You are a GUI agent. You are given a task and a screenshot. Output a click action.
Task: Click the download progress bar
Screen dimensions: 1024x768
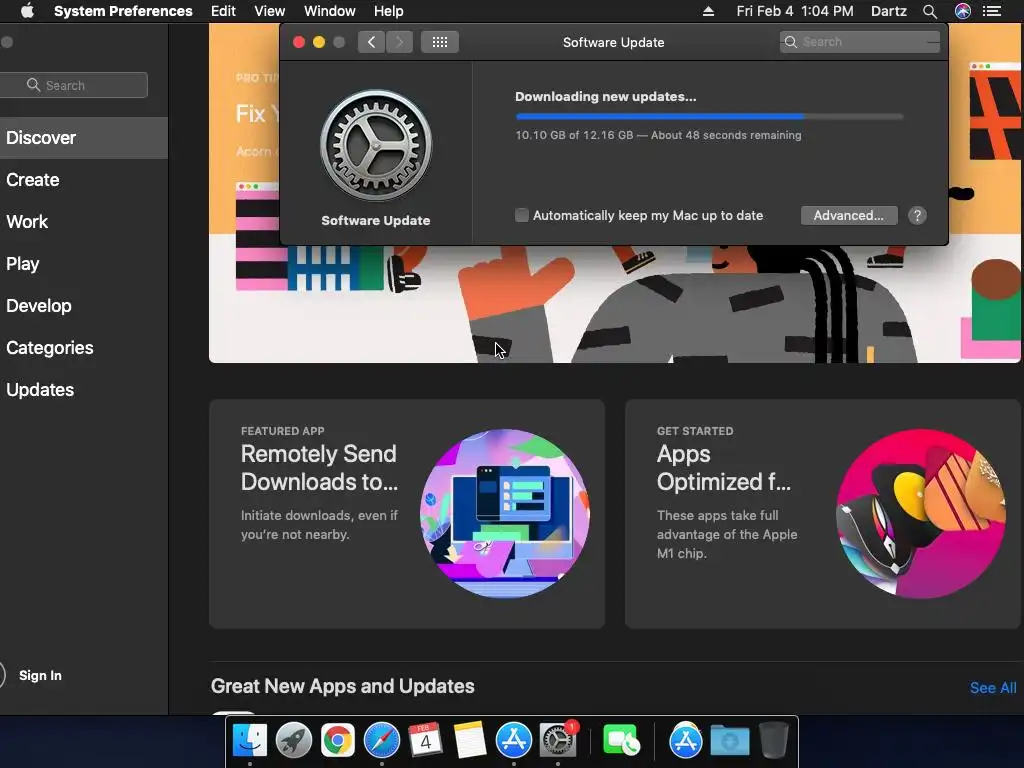click(x=709, y=116)
